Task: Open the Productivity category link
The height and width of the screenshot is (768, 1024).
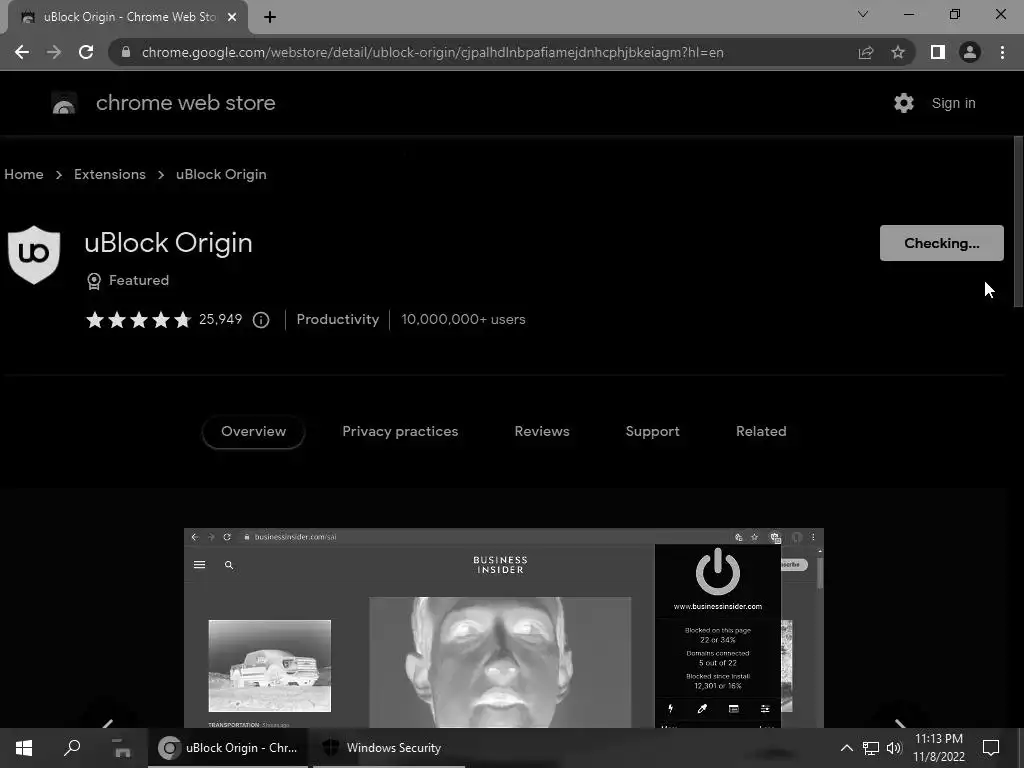Action: point(338,319)
